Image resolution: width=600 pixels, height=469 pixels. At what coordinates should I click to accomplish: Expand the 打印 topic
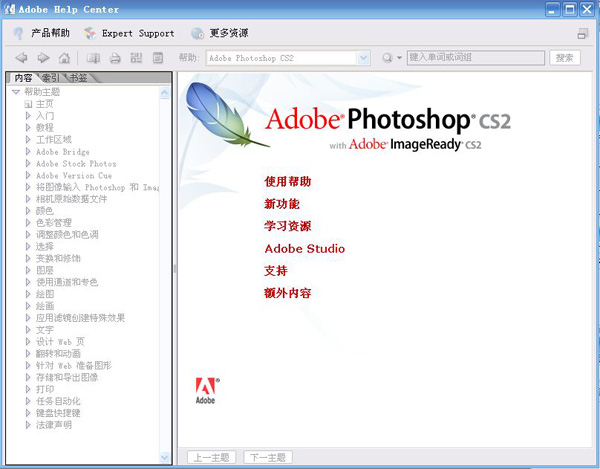tap(28, 389)
